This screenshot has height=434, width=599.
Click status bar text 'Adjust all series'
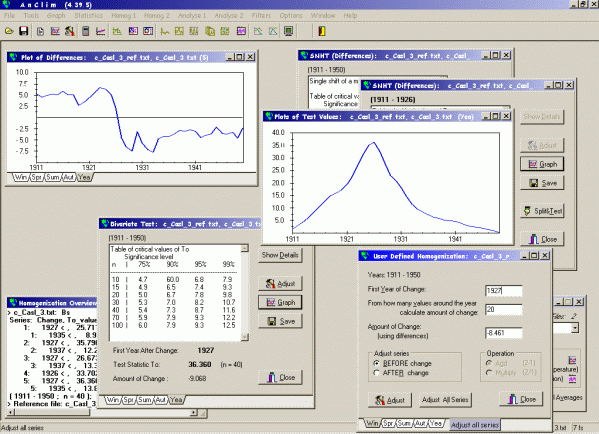tap(23, 428)
